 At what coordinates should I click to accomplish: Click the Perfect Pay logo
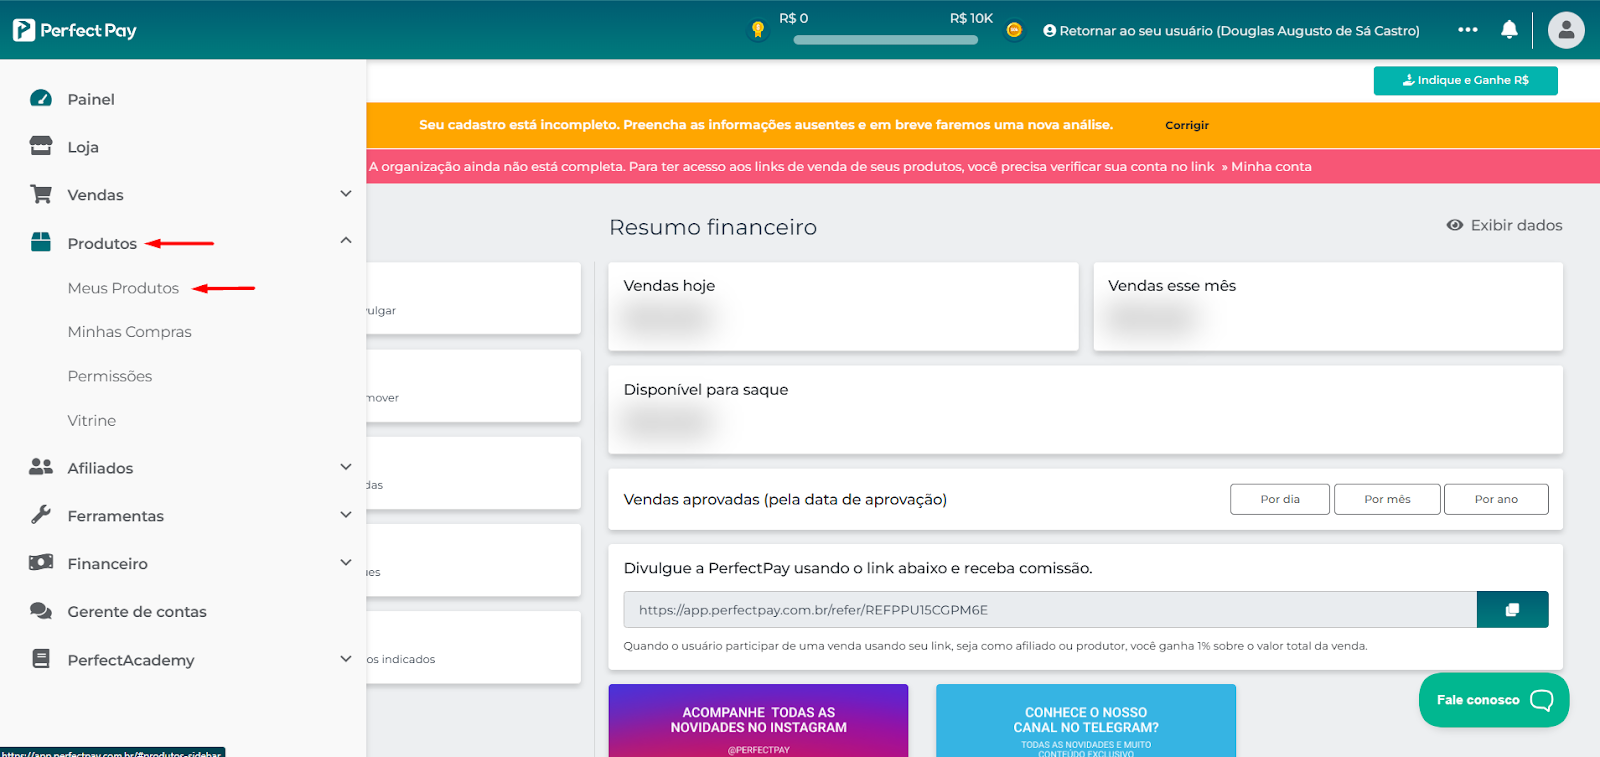click(x=75, y=30)
